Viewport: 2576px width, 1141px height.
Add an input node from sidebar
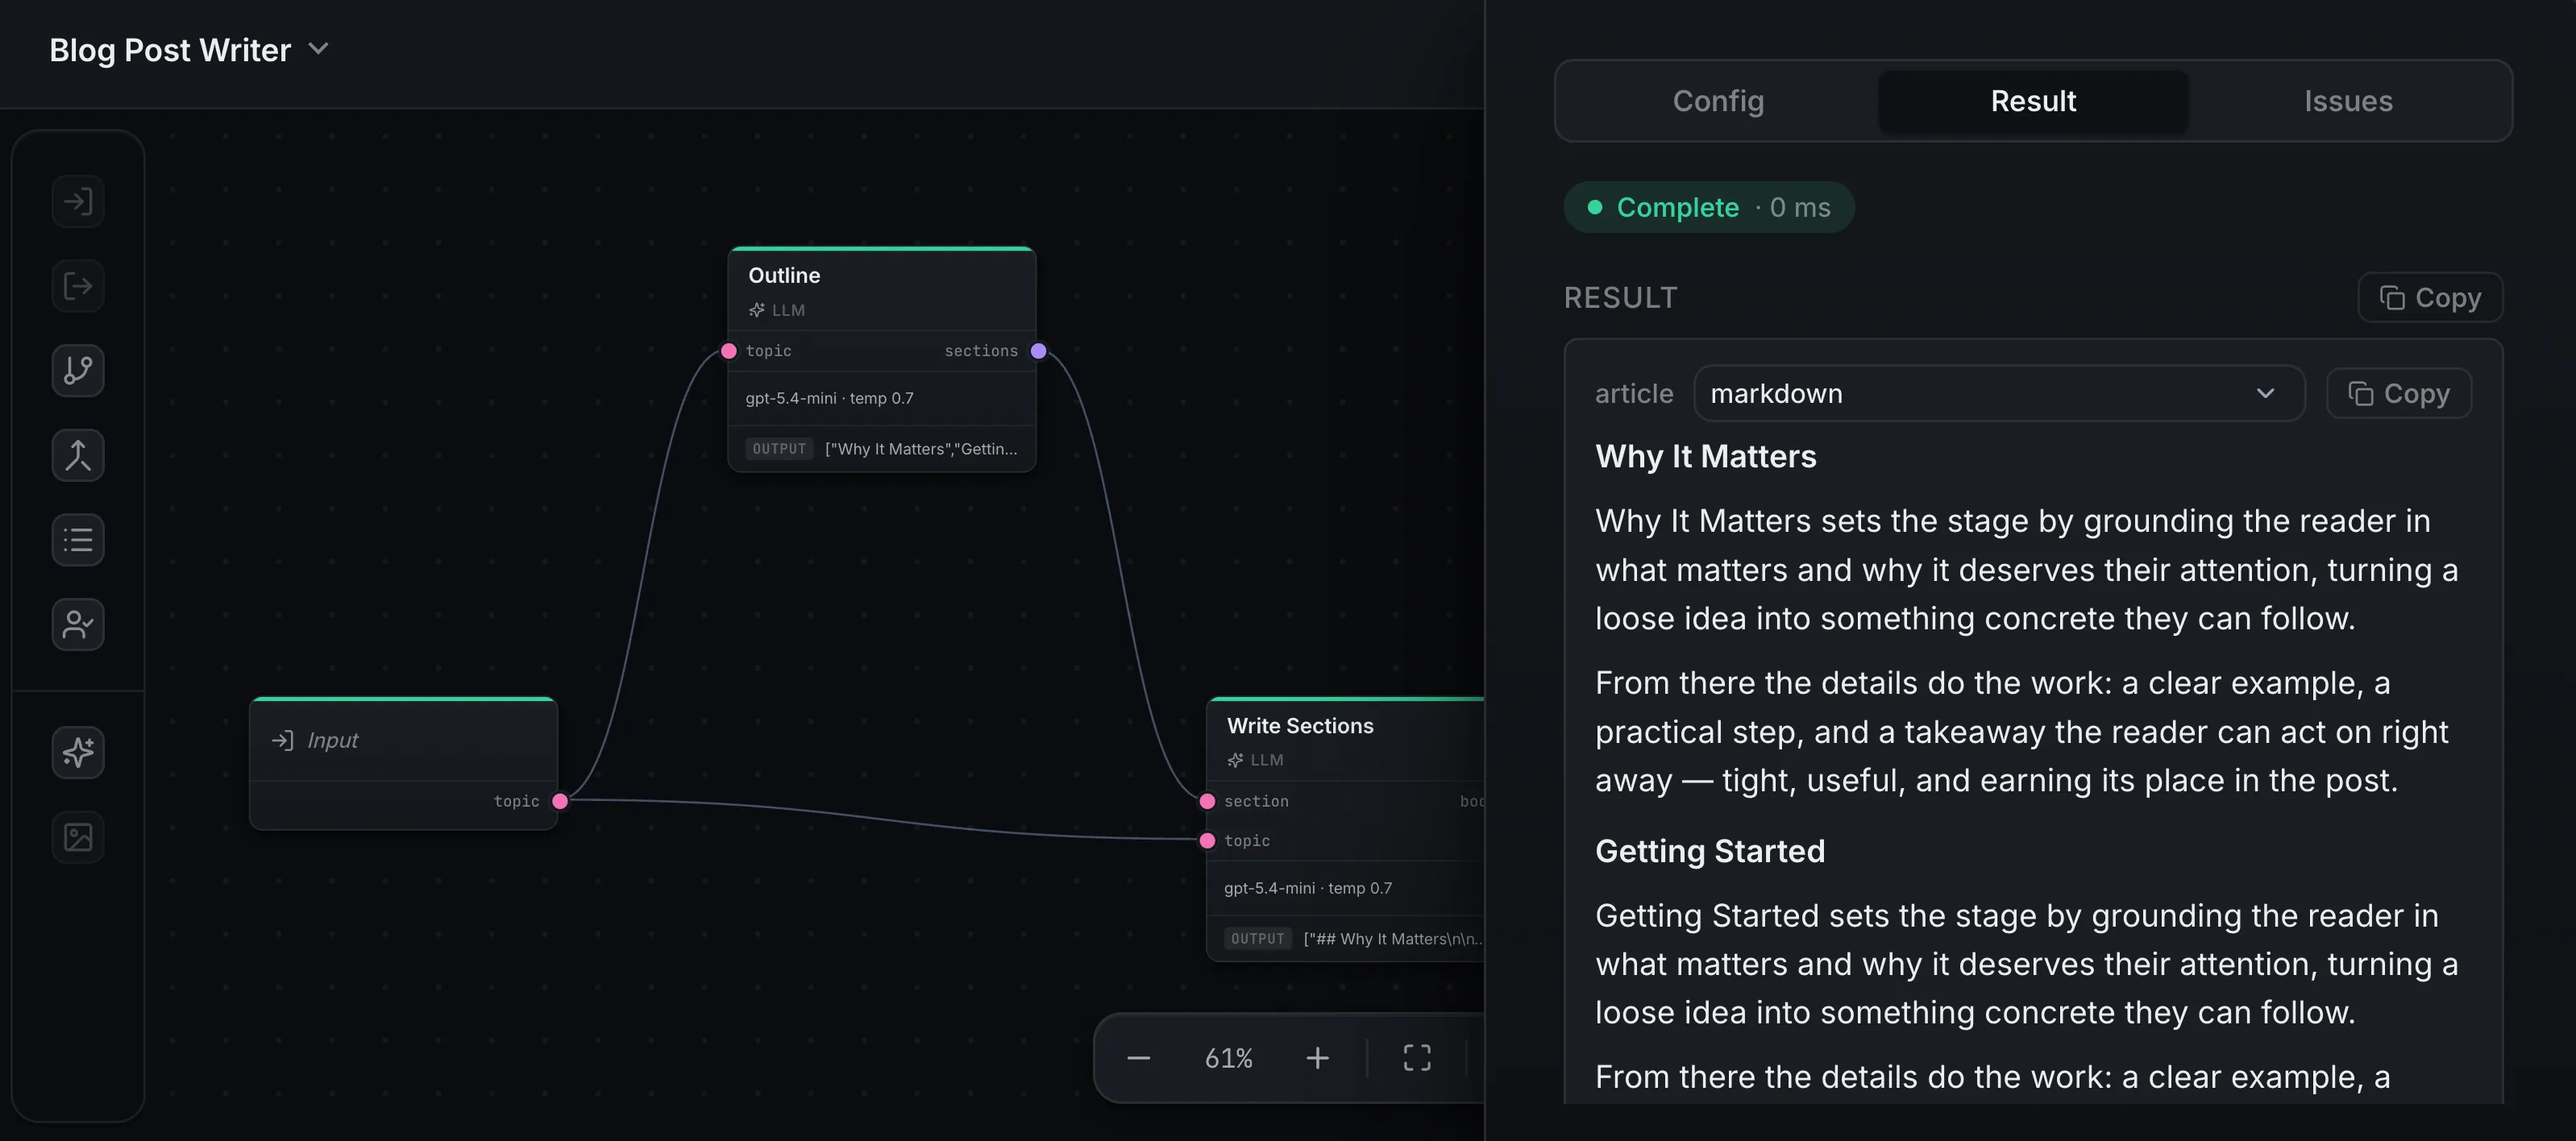(78, 202)
